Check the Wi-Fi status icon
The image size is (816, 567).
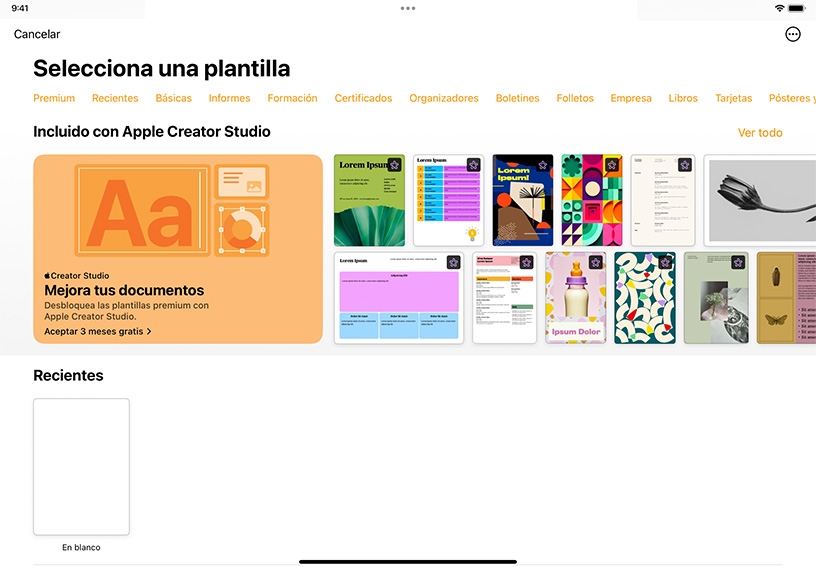pyautogui.click(x=779, y=8)
